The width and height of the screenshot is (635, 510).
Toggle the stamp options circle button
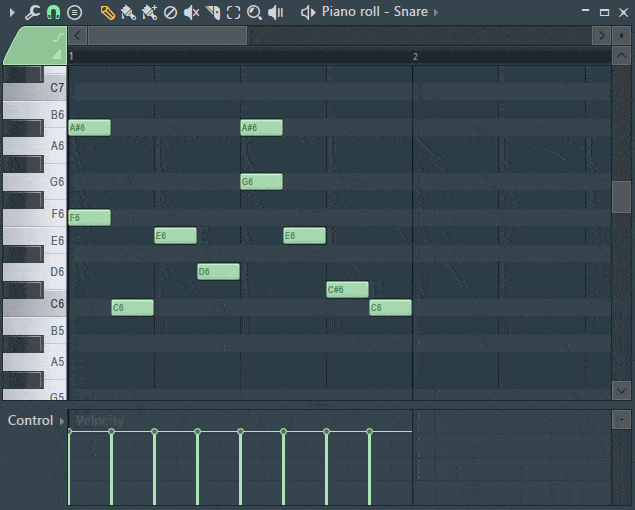click(74, 12)
